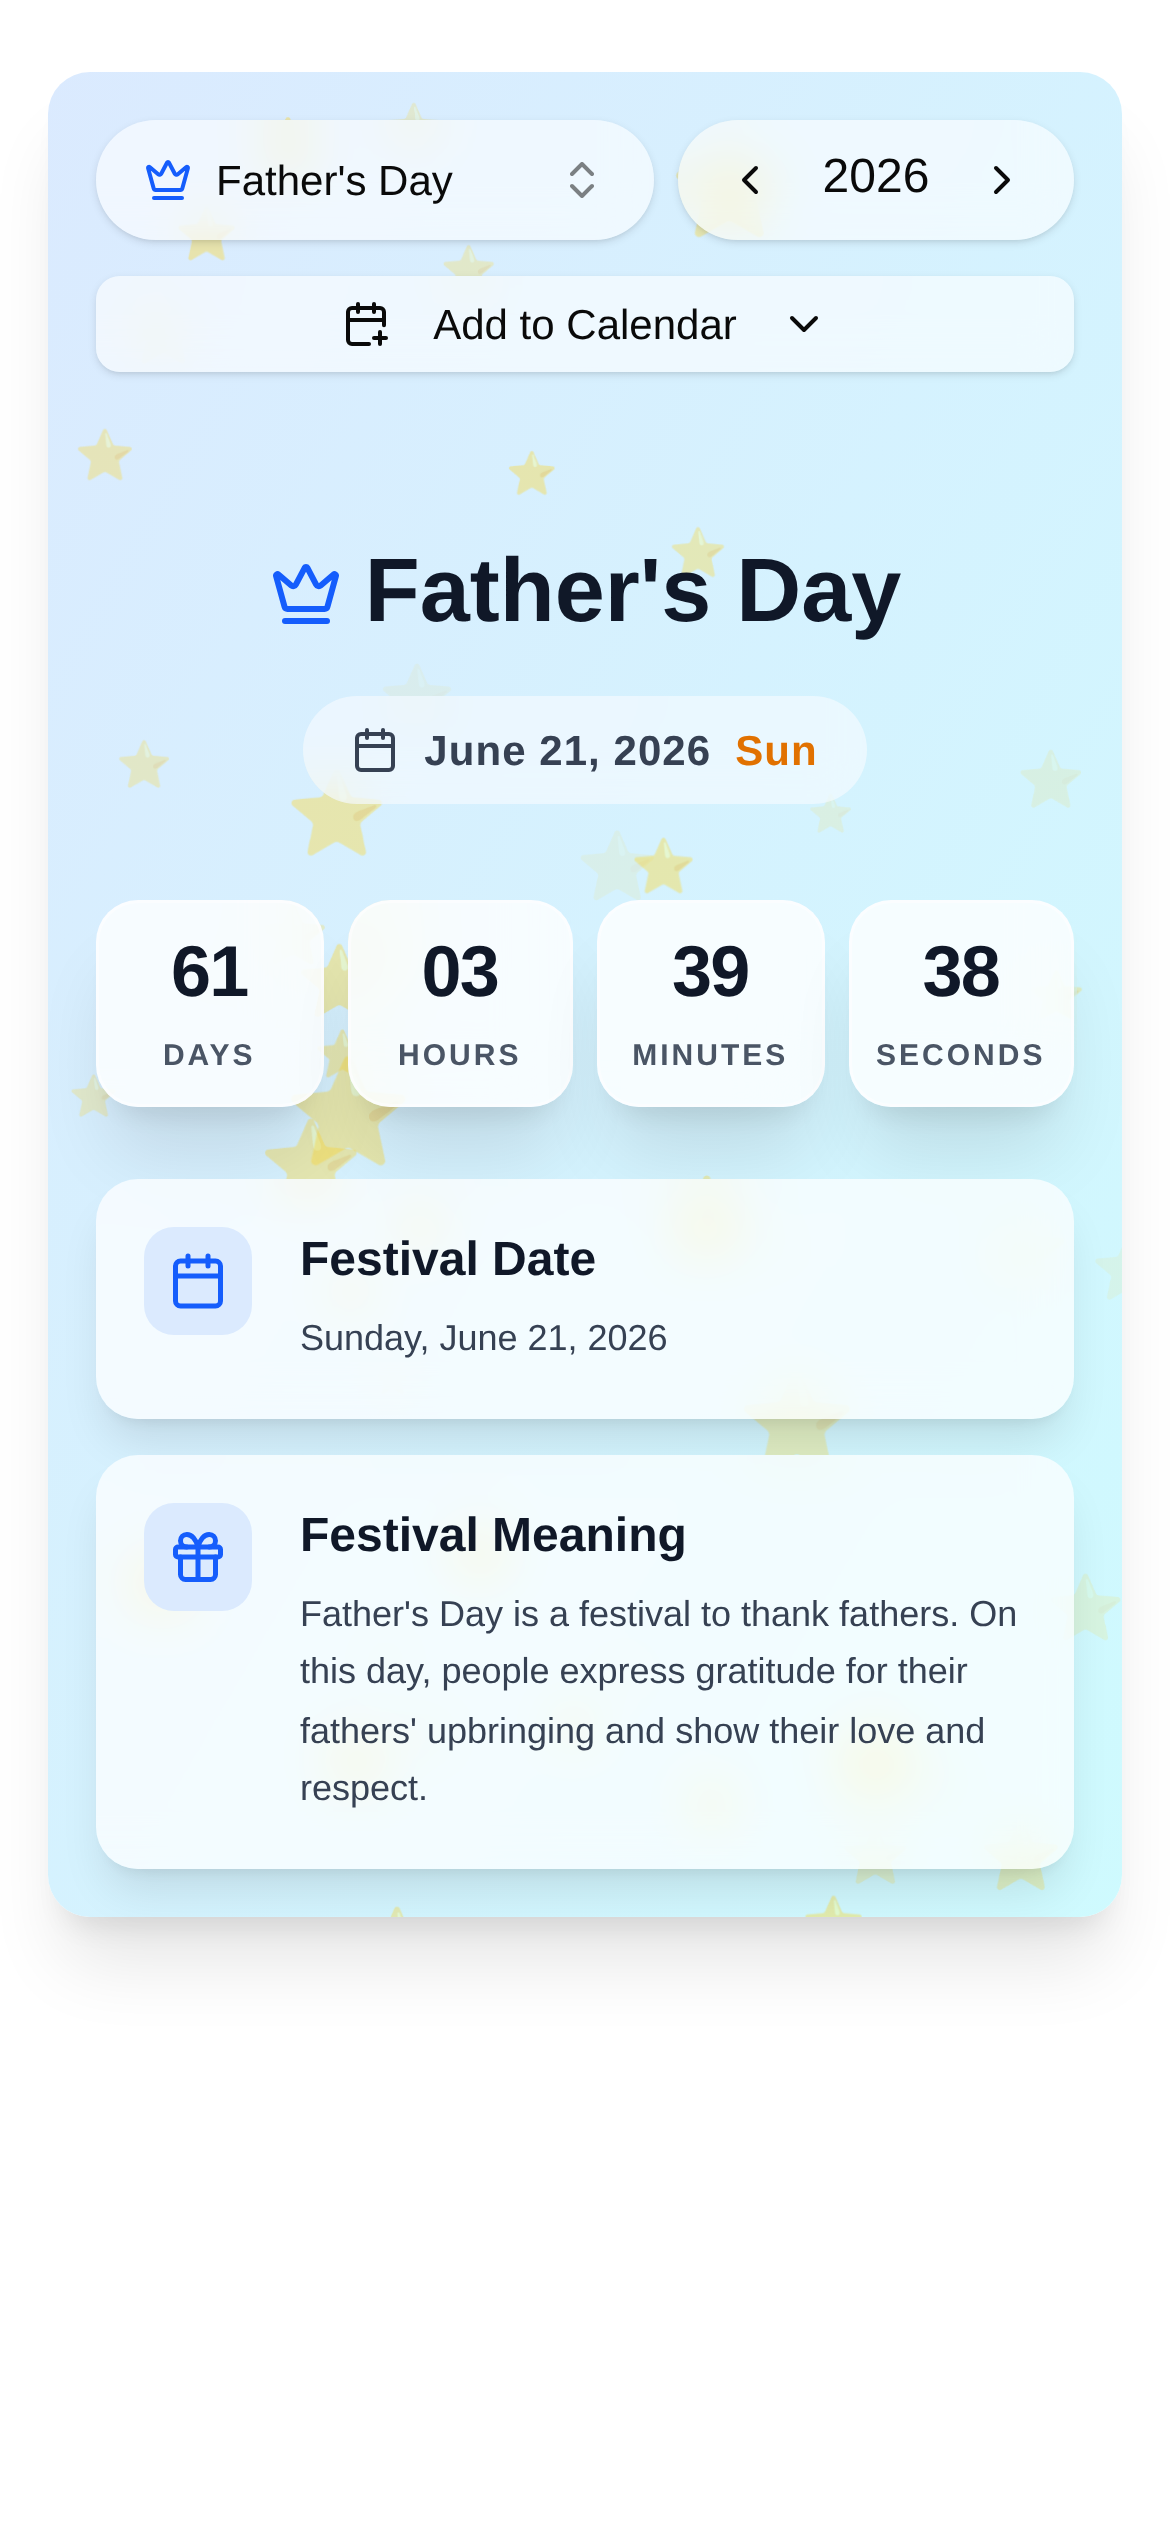
Task: Click the Father's Day main heading
Action: (x=633, y=591)
